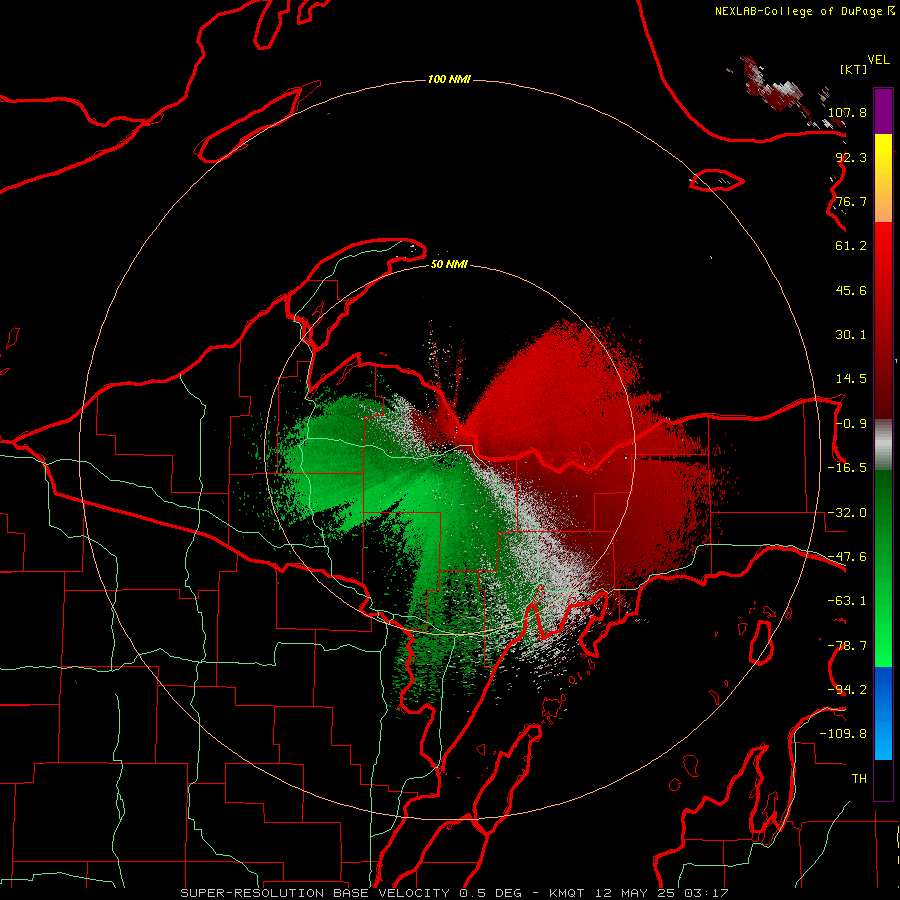Click the gray near-zero segment of the color bar
This screenshot has width=900, height=900.
[x=883, y=445]
